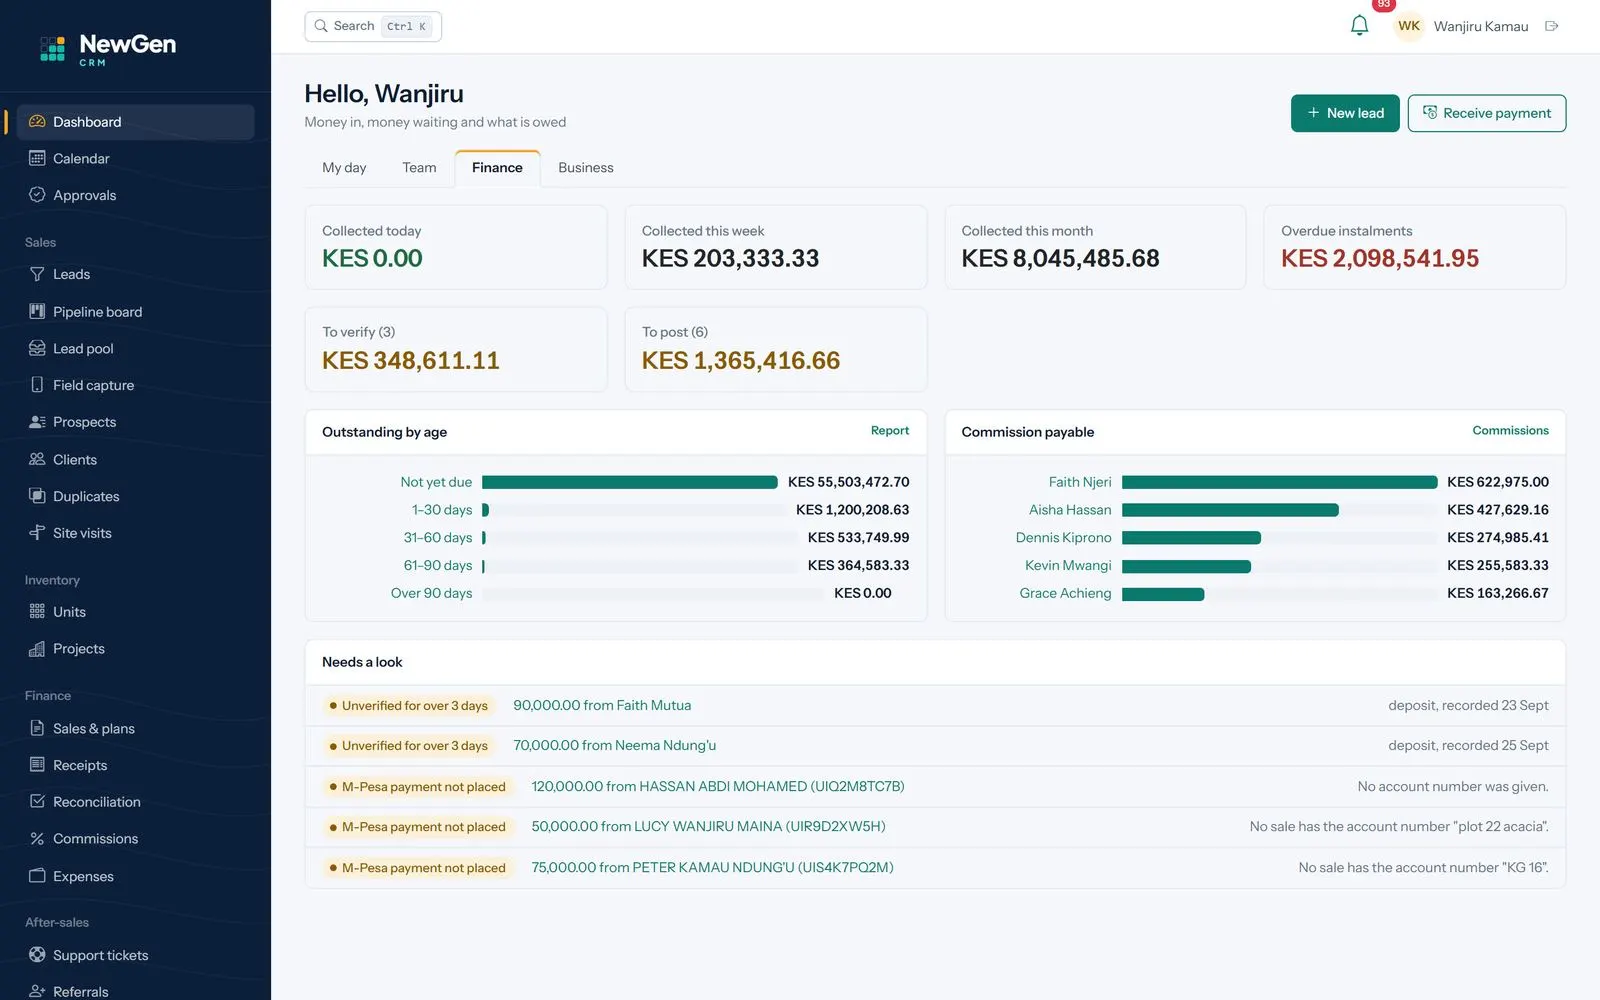Click the WK user avatar
The height and width of the screenshot is (1000, 1600).
click(x=1409, y=26)
